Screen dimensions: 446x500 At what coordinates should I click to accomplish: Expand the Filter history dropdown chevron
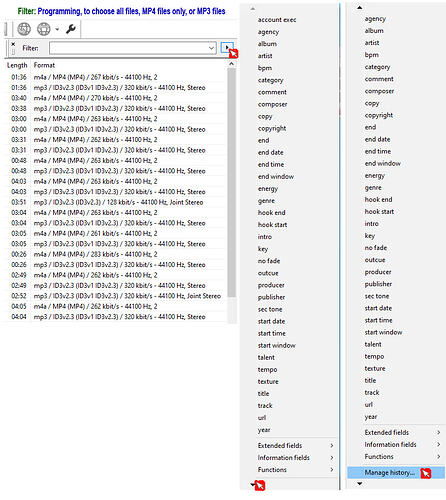pyautogui.click(x=211, y=48)
